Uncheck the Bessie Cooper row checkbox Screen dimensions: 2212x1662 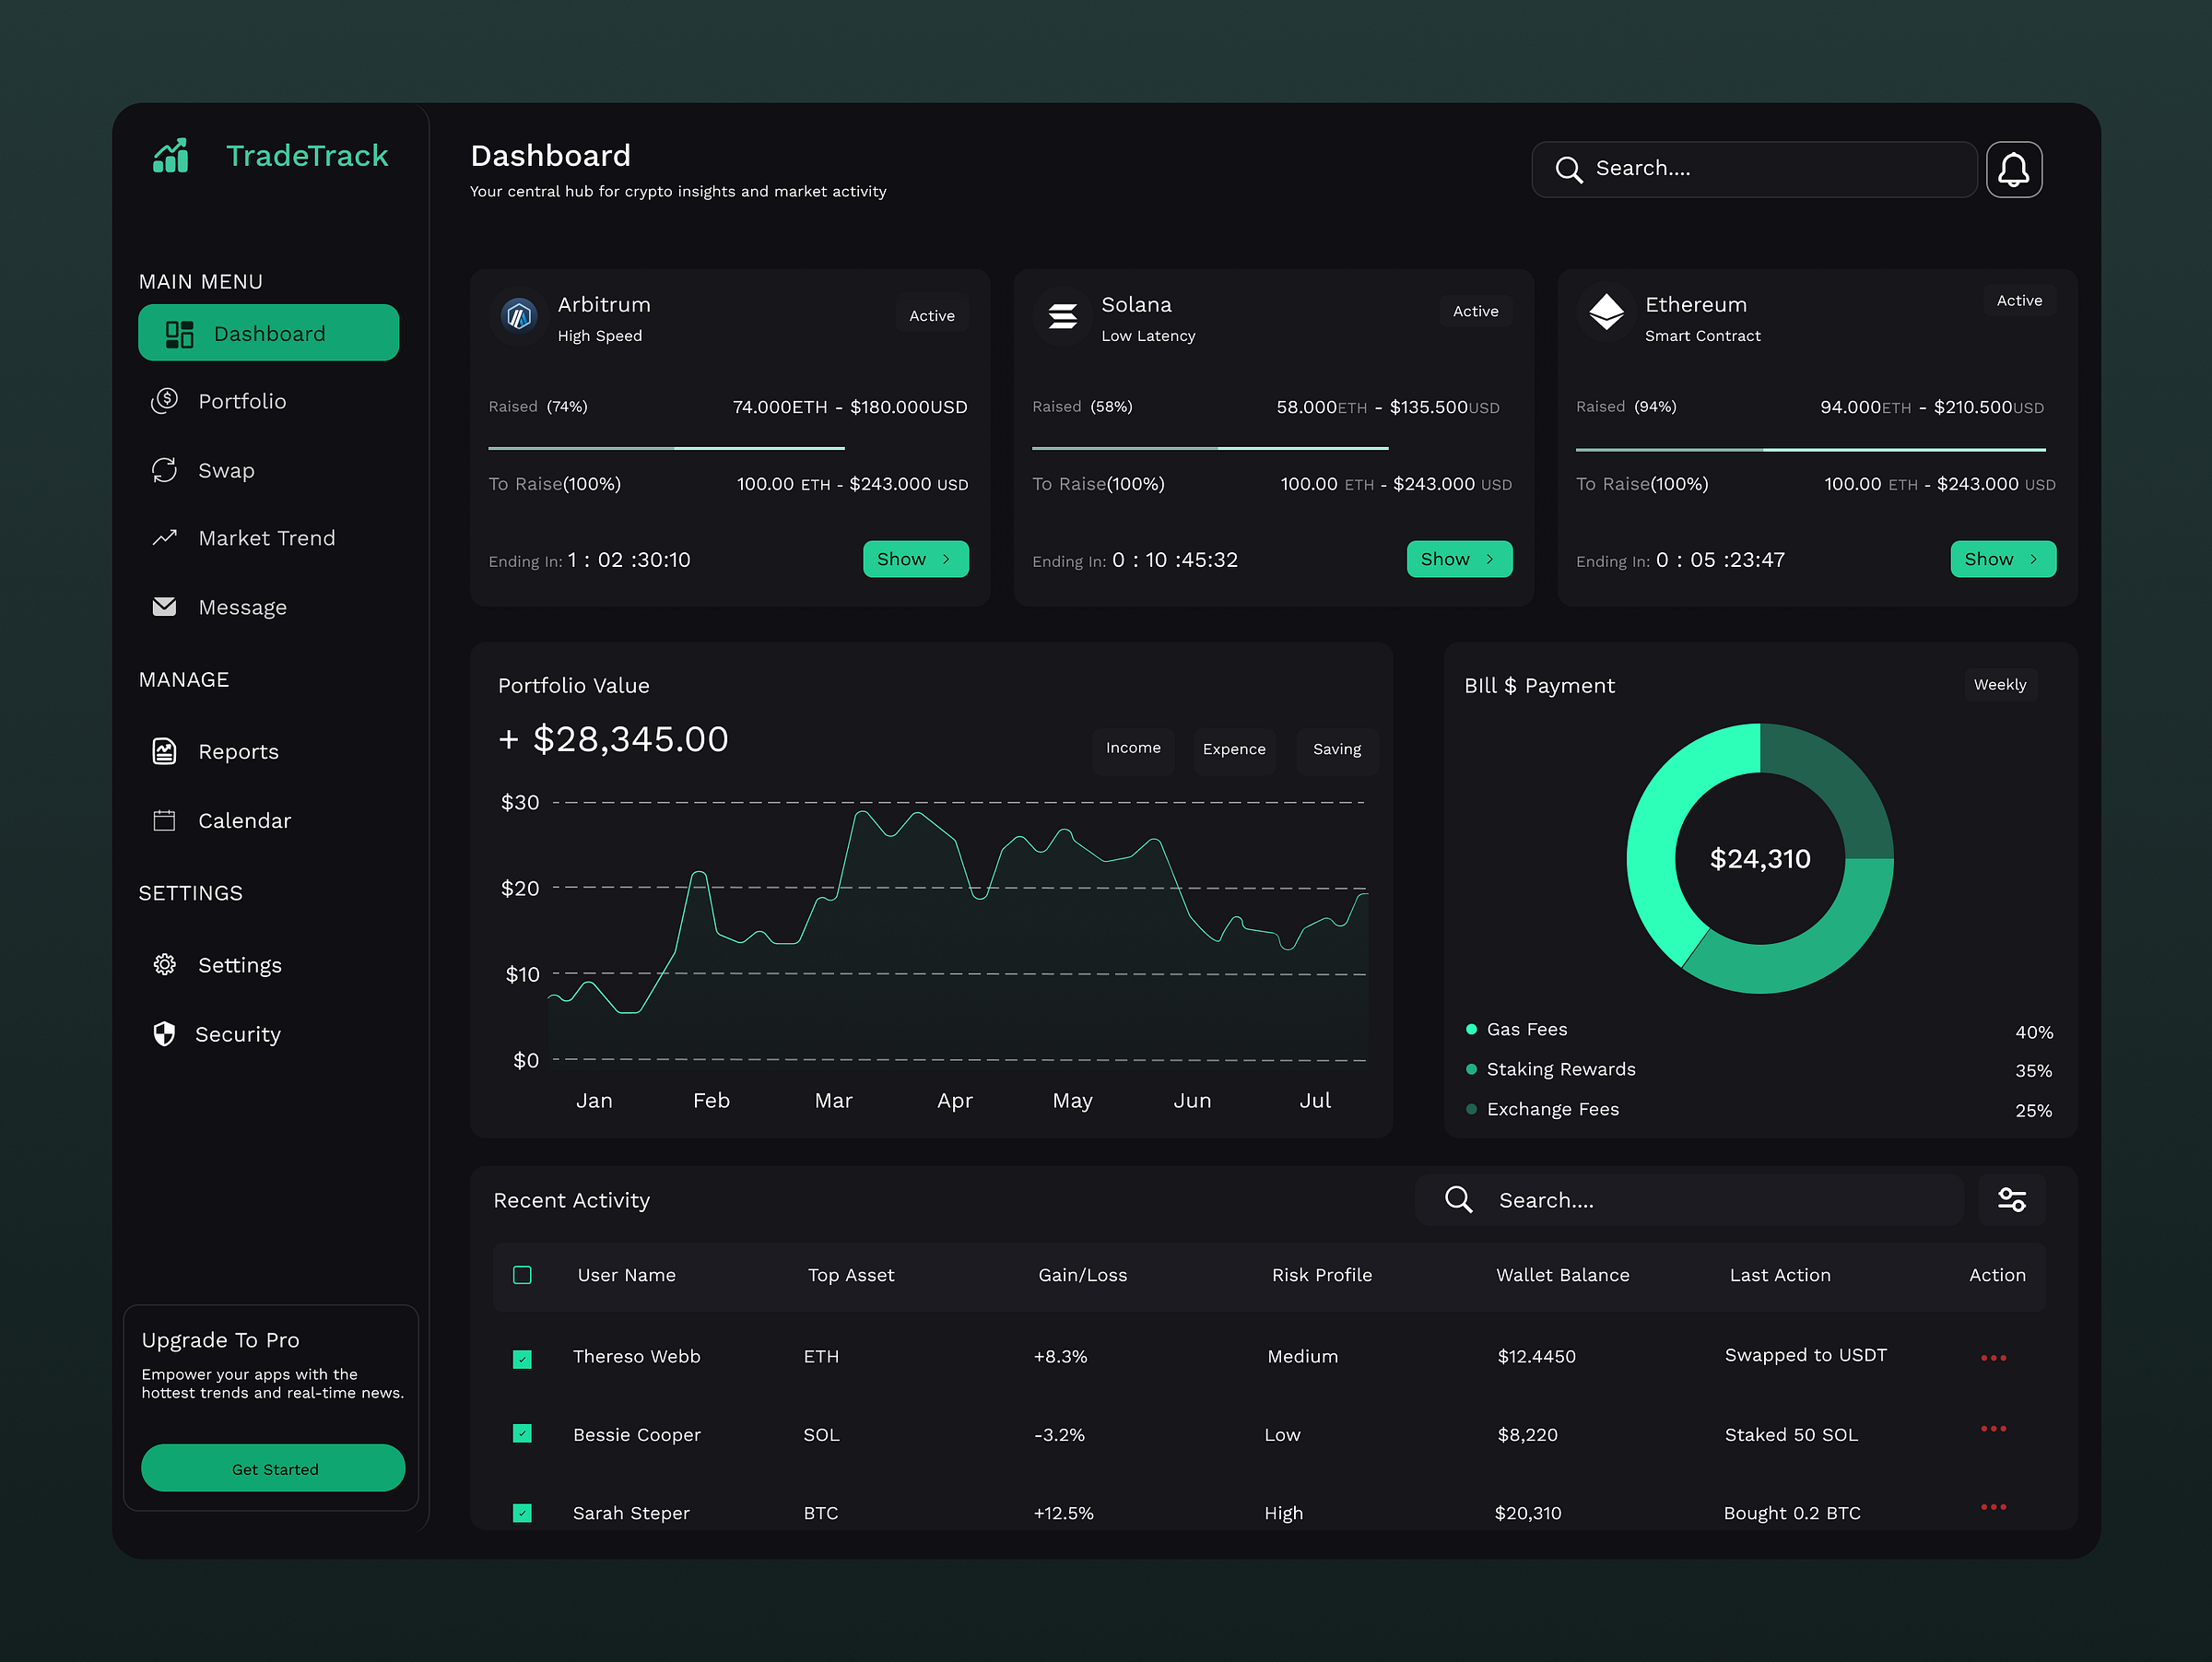click(522, 1433)
